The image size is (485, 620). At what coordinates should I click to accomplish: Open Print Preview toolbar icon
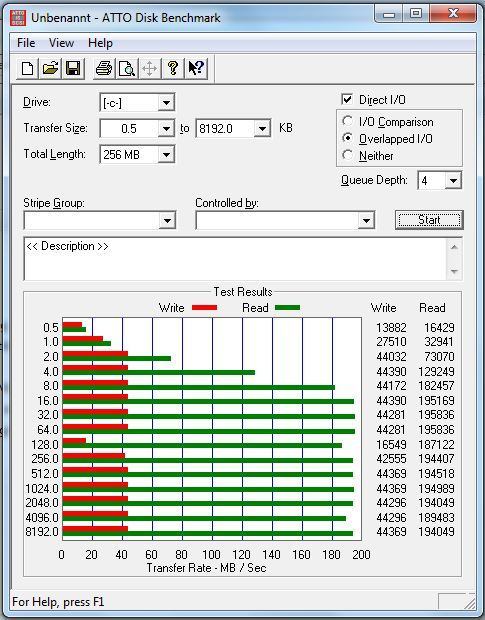[x=127, y=68]
